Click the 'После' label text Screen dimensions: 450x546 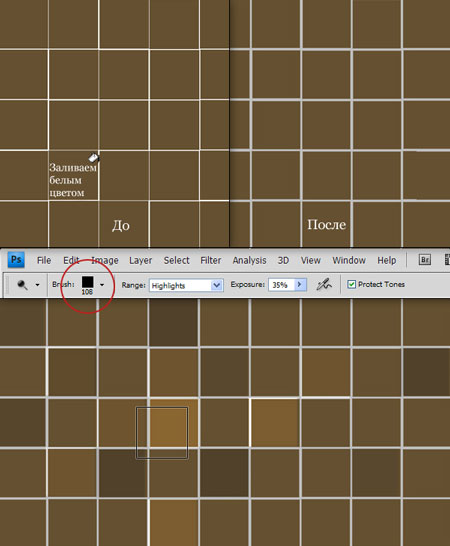[327, 225]
